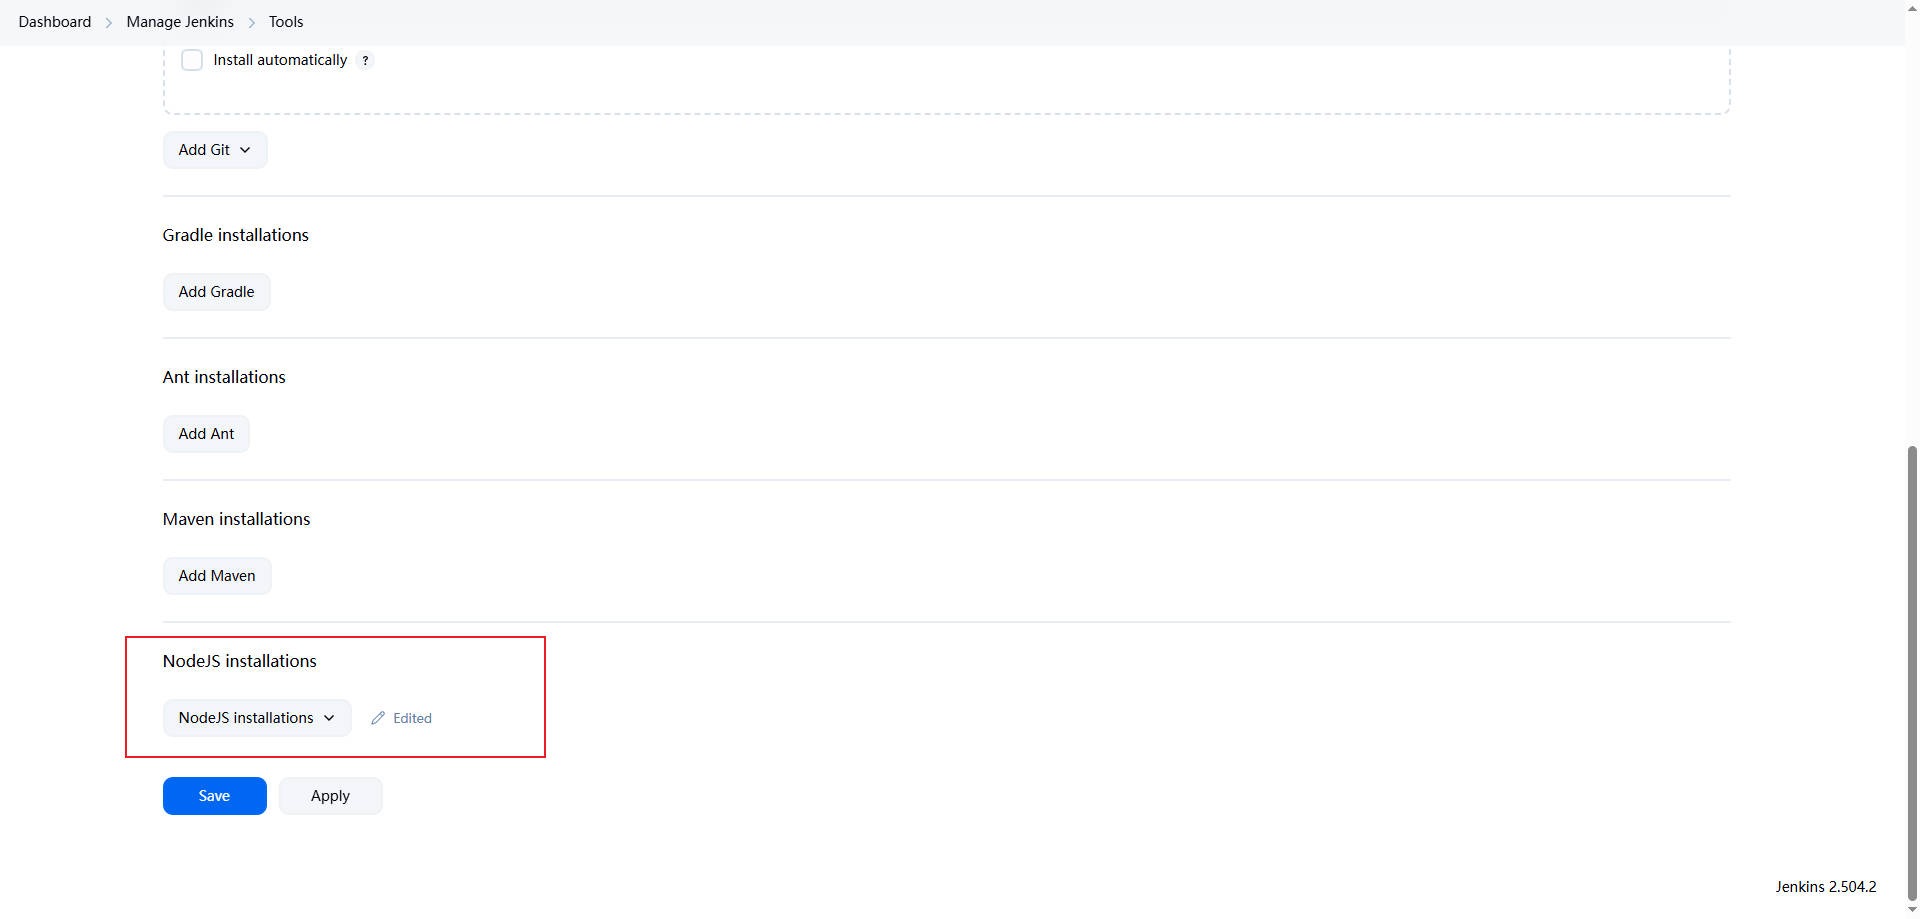The width and height of the screenshot is (1920, 919).
Task: Click the breadcrumb chevron after Manage Jenkins
Action: tap(252, 22)
